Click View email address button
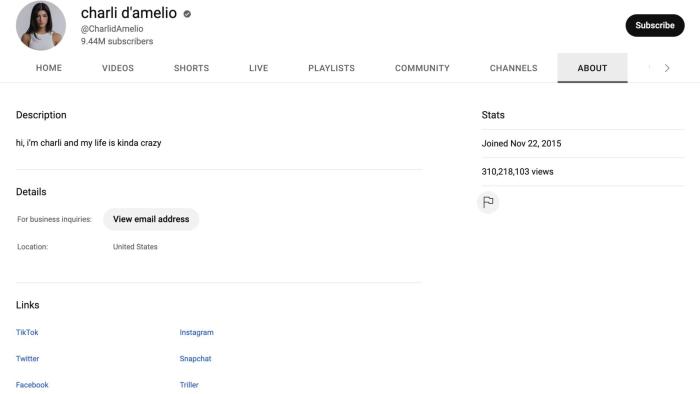Screen dimensions: 700x394 (x=151, y=219)
